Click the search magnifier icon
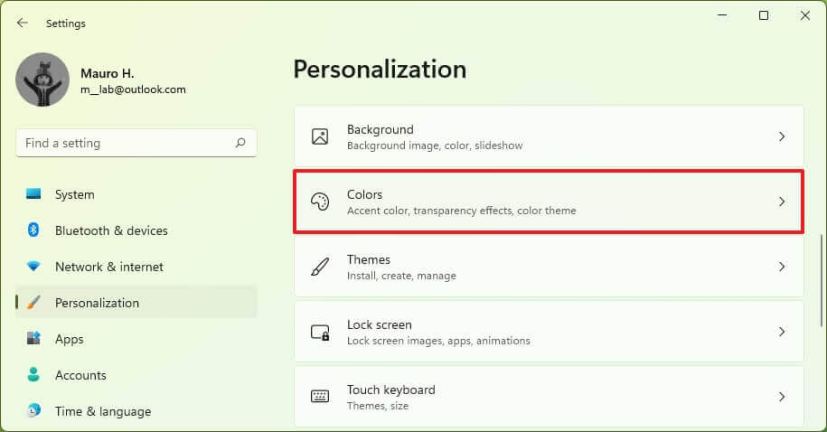The height and width of the screenshot is (432, 827). (240, 143)
